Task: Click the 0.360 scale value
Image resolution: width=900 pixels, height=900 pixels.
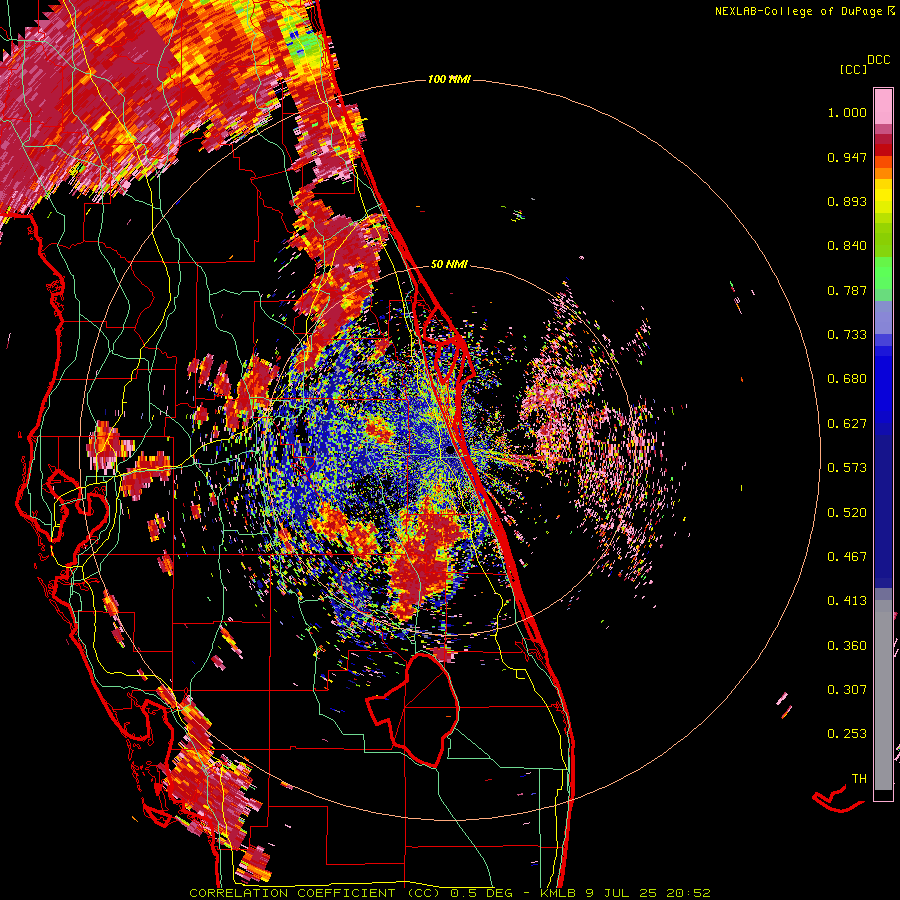Action: point(847,646)
